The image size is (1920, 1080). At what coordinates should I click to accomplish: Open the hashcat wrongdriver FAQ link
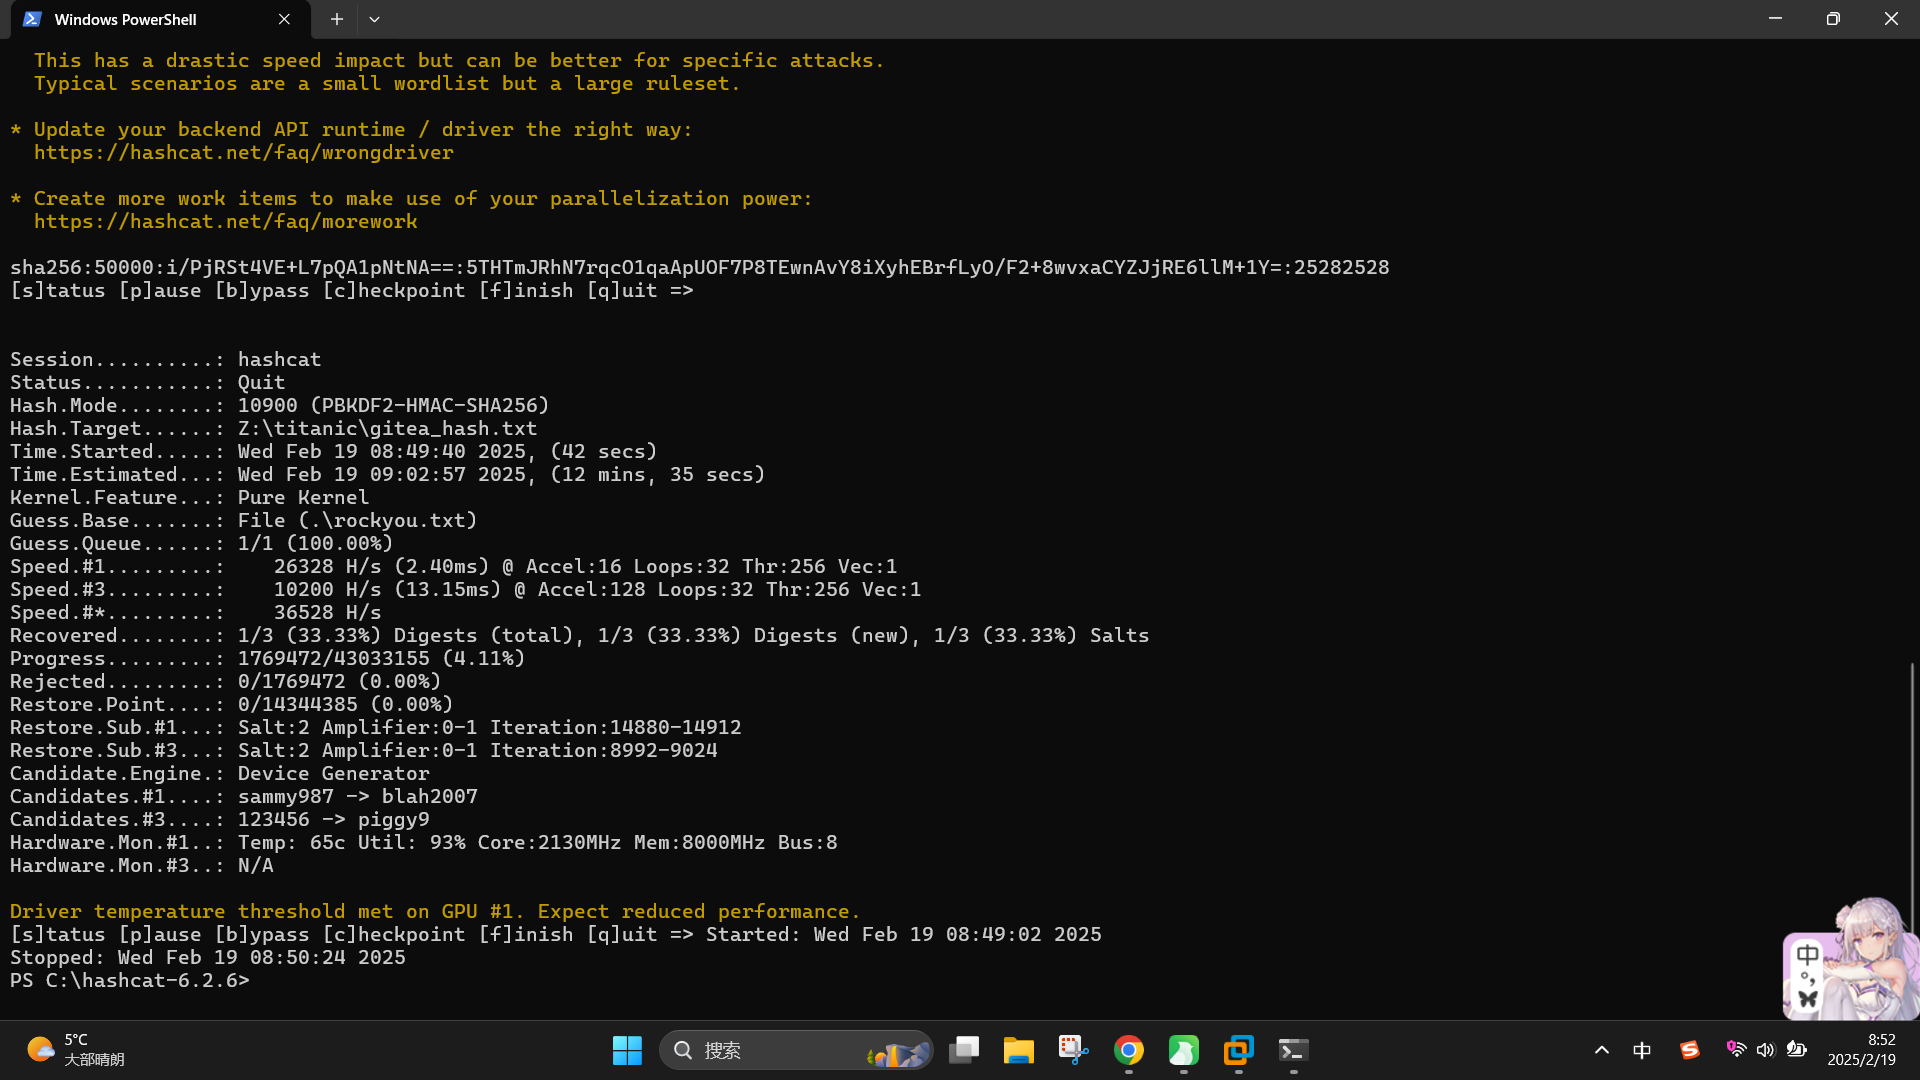(x=243, y=152)
